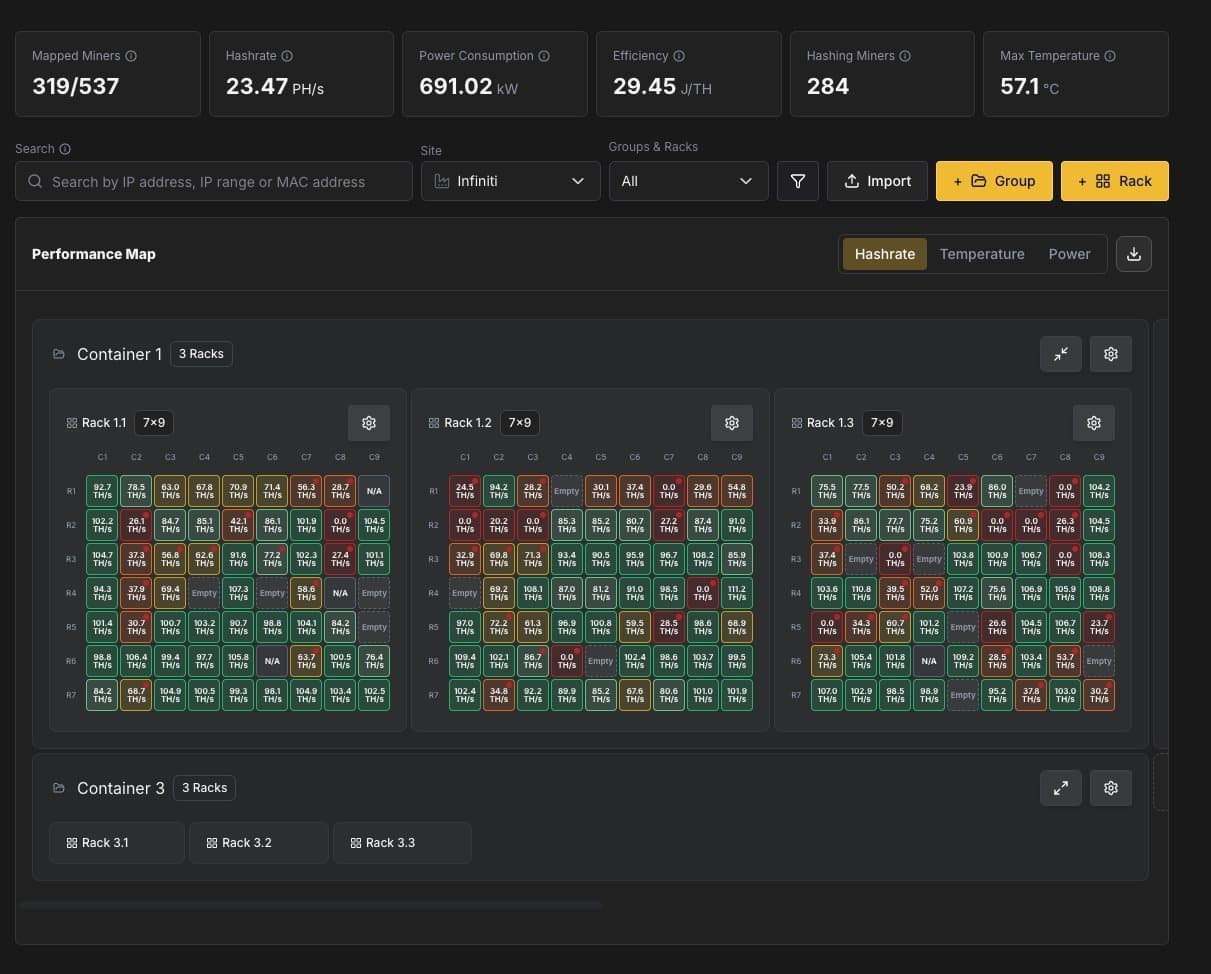
Task: Expand the All groups selector chevron
Action: click(745, 181)
